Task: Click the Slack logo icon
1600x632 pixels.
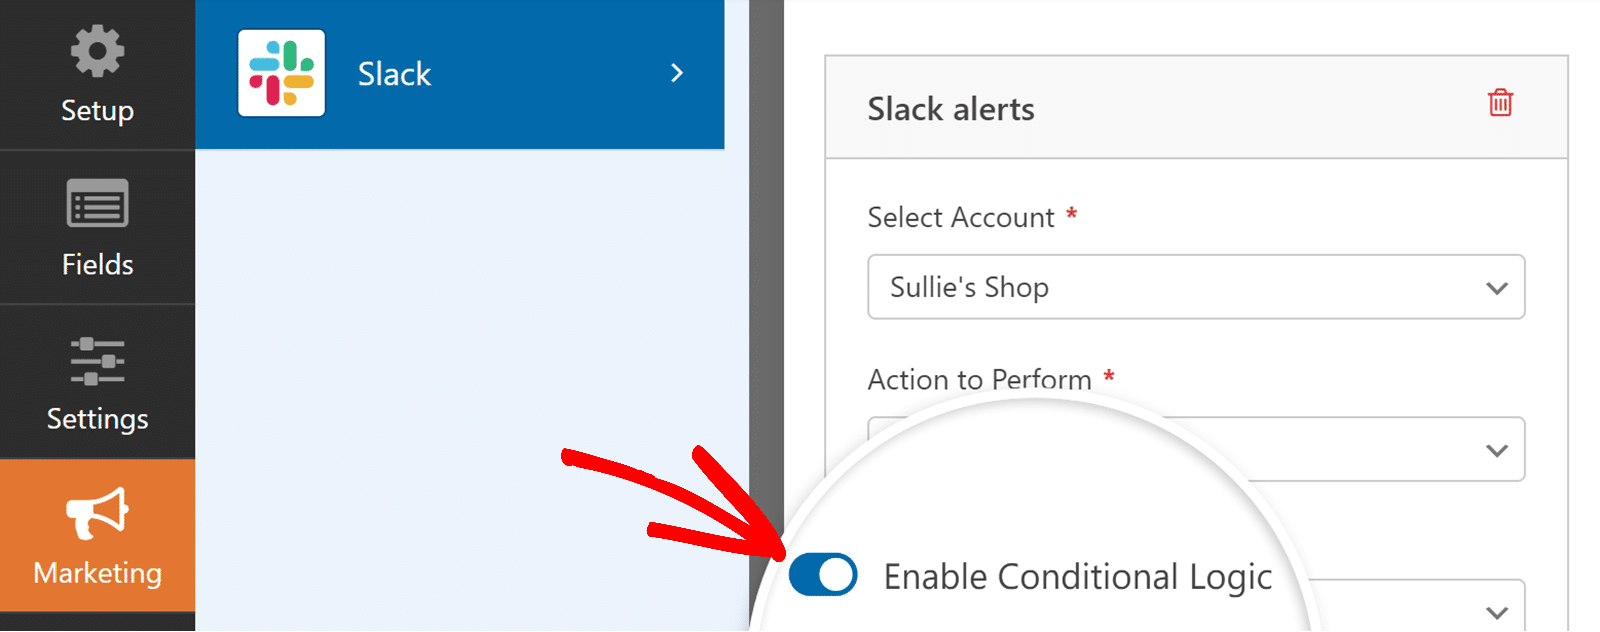Action: tap(281, 73)
